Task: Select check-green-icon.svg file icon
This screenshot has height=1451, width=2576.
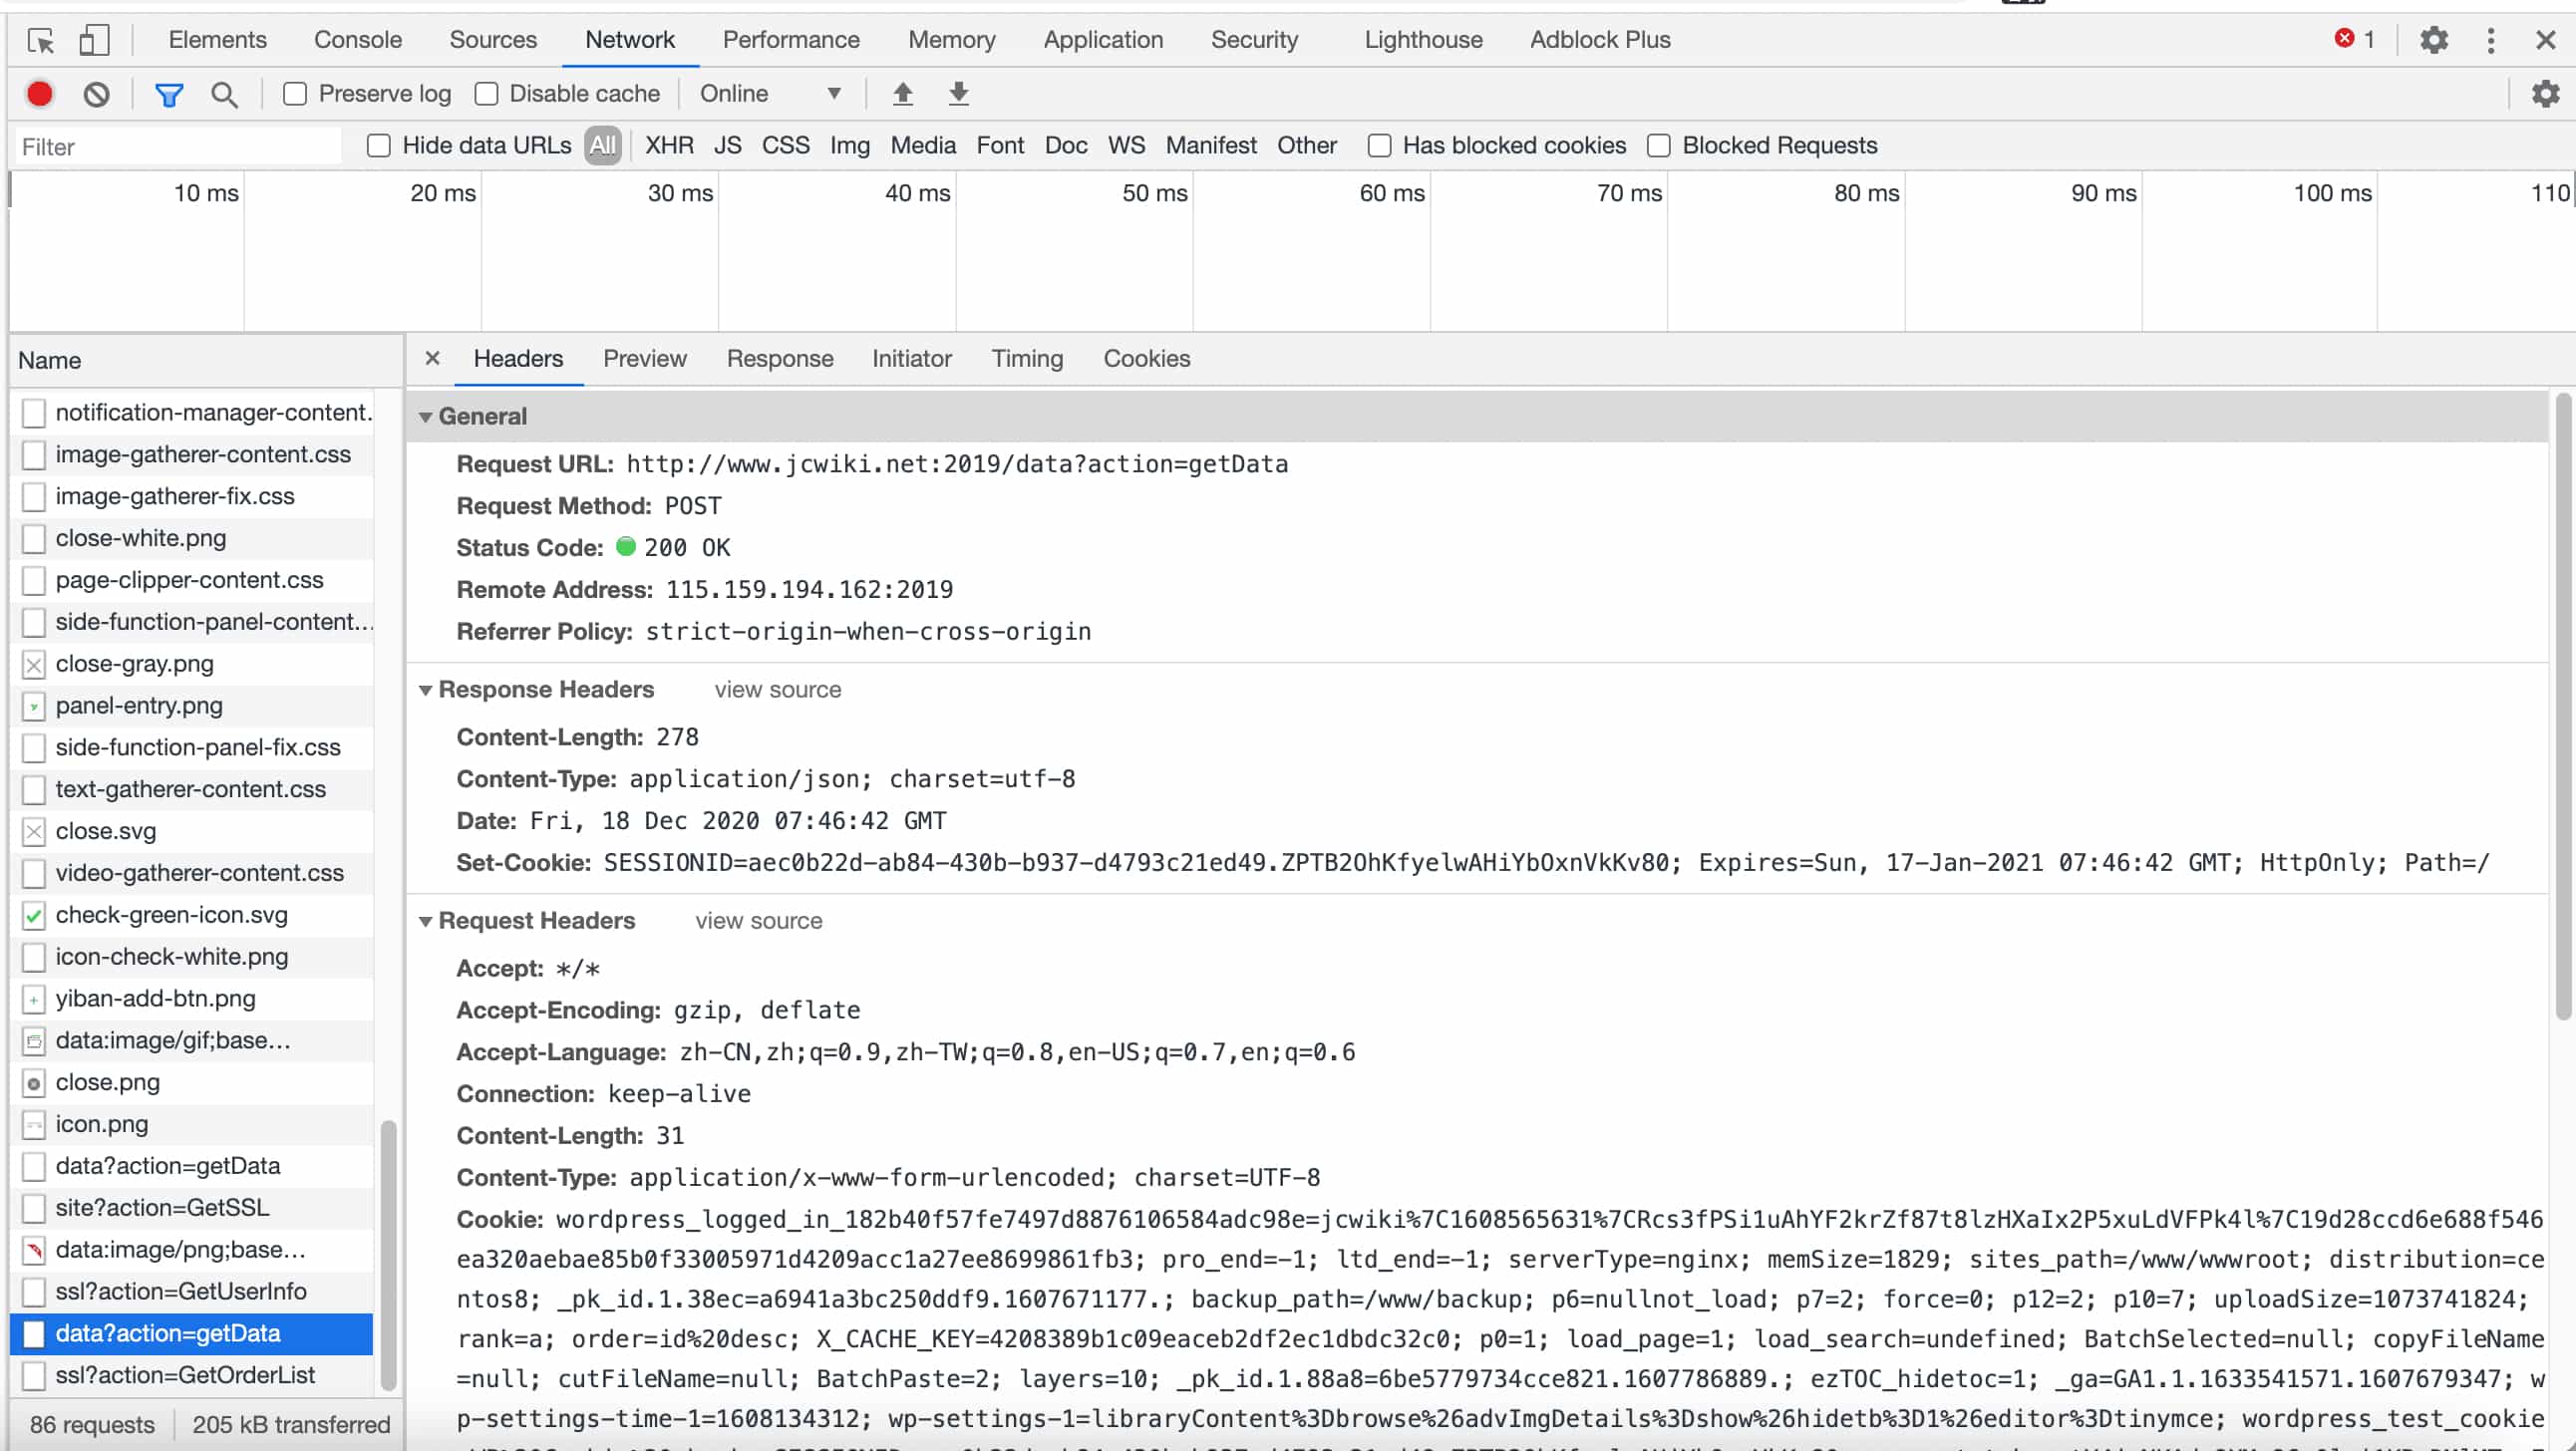Action: (x=34, y=915)
